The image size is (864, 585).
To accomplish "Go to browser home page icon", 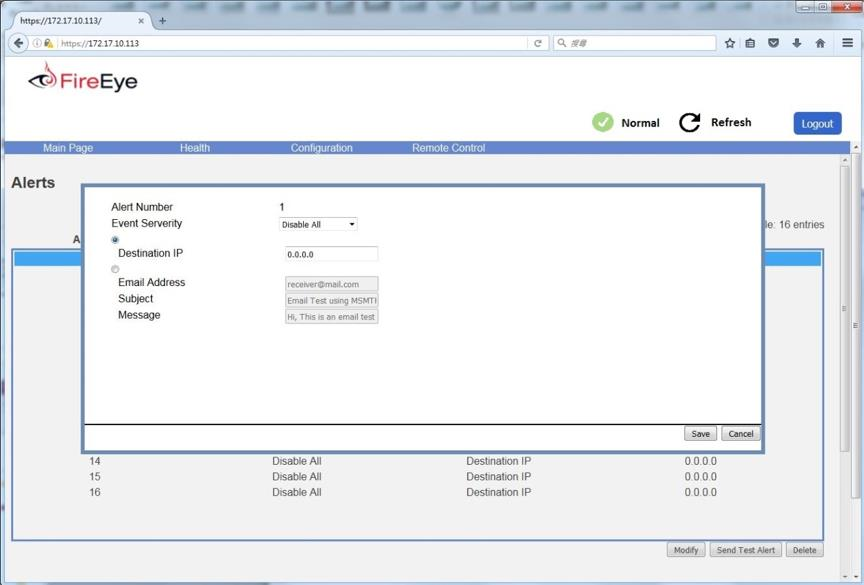I will coord(820,43).
